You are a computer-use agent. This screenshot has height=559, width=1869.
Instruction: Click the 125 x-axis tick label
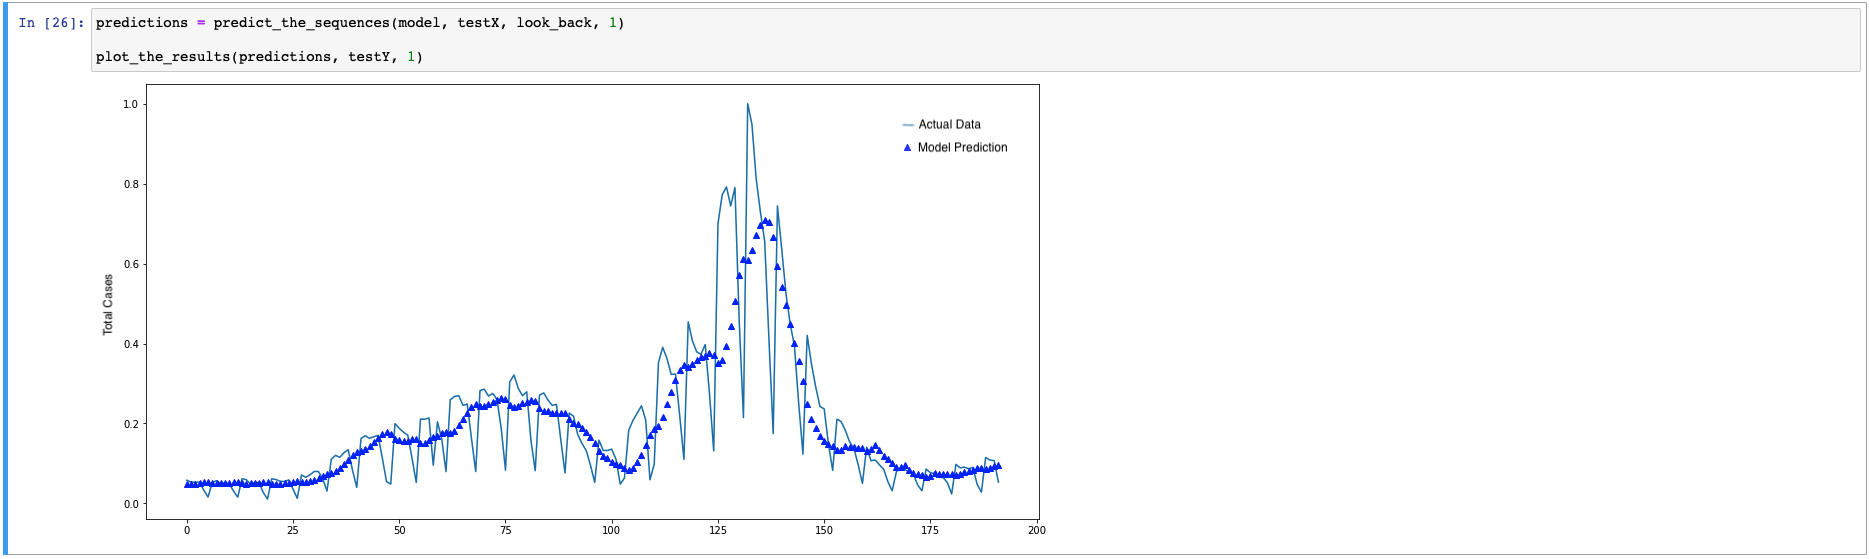(x=718, y=530)
